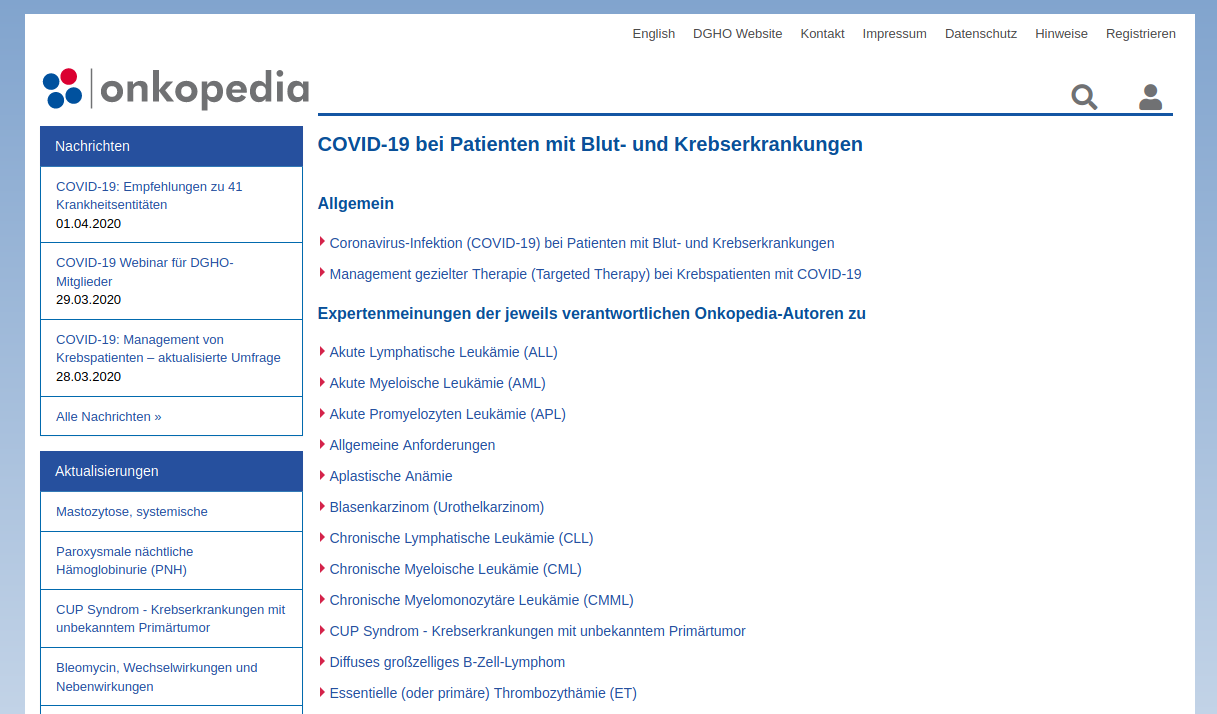Open Management gezielter Therapie (Targeted Therapy) link
This screenshot has width=1217, height=714.
[x=595, y=274]
